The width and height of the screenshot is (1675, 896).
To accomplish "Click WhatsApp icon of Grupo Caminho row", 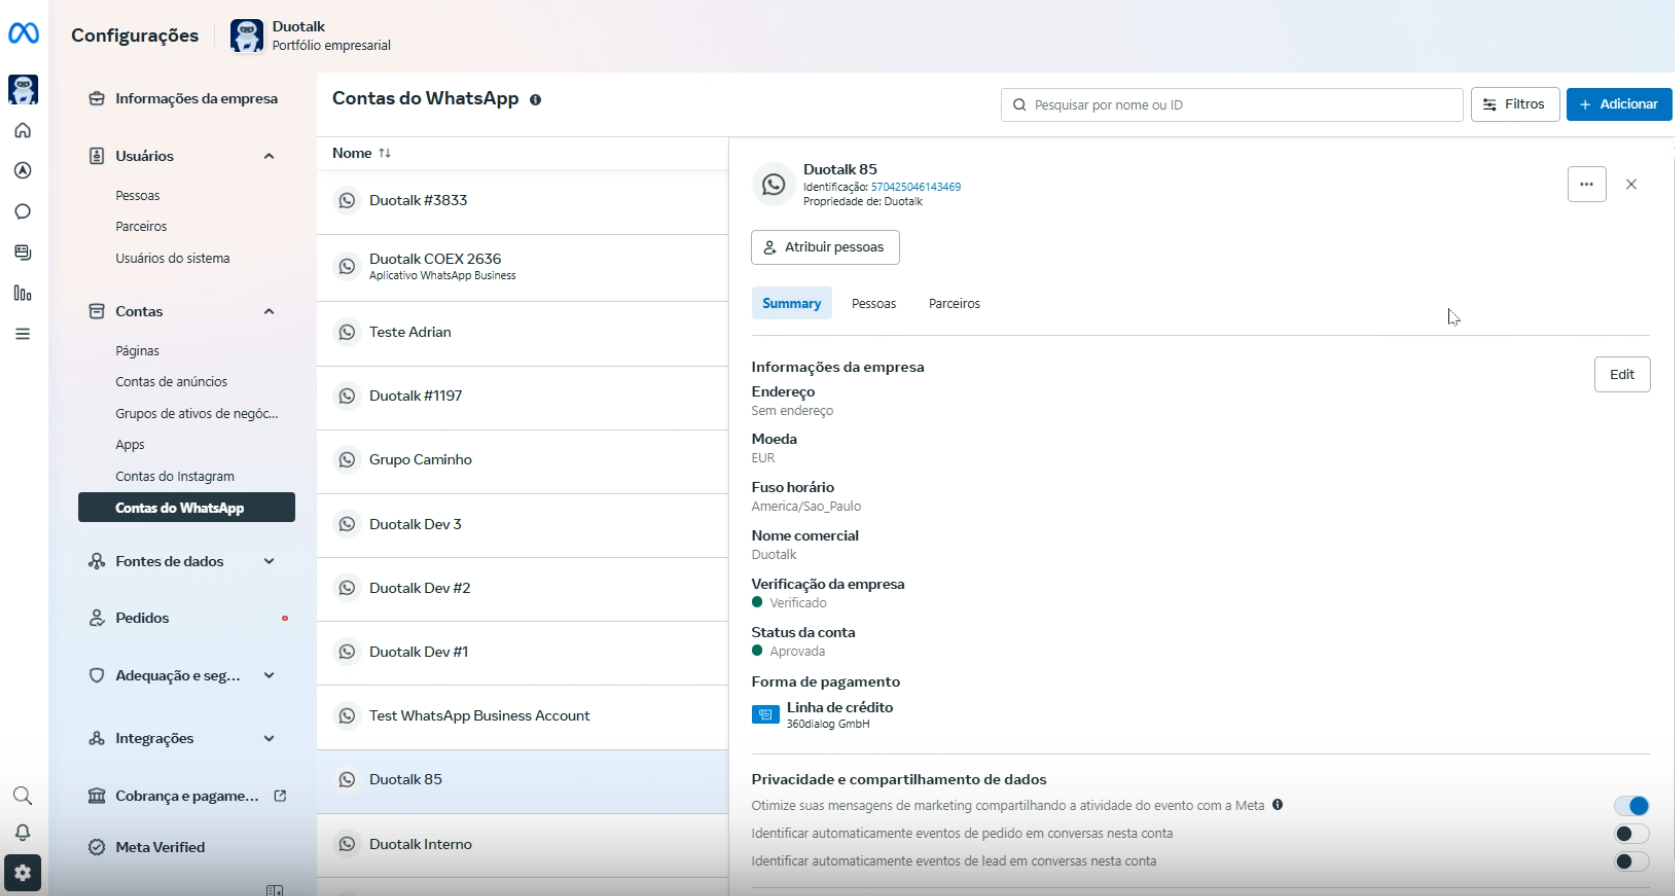I will [x=347, y=460].
